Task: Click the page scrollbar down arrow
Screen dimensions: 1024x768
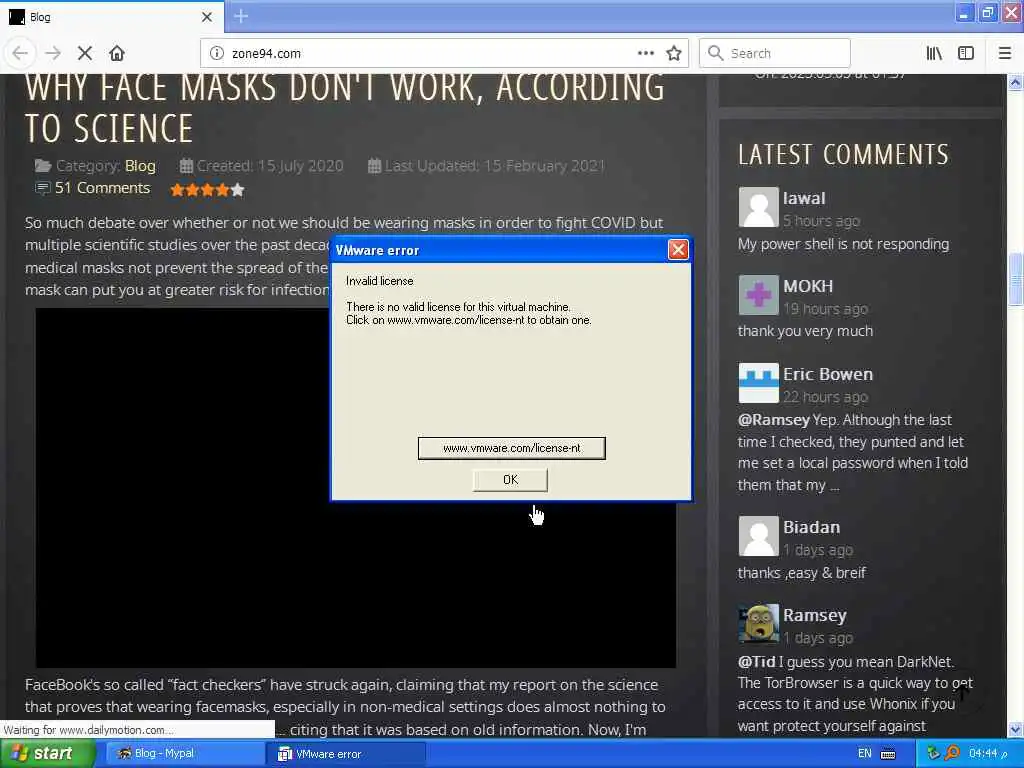Action: [1015, 729]
